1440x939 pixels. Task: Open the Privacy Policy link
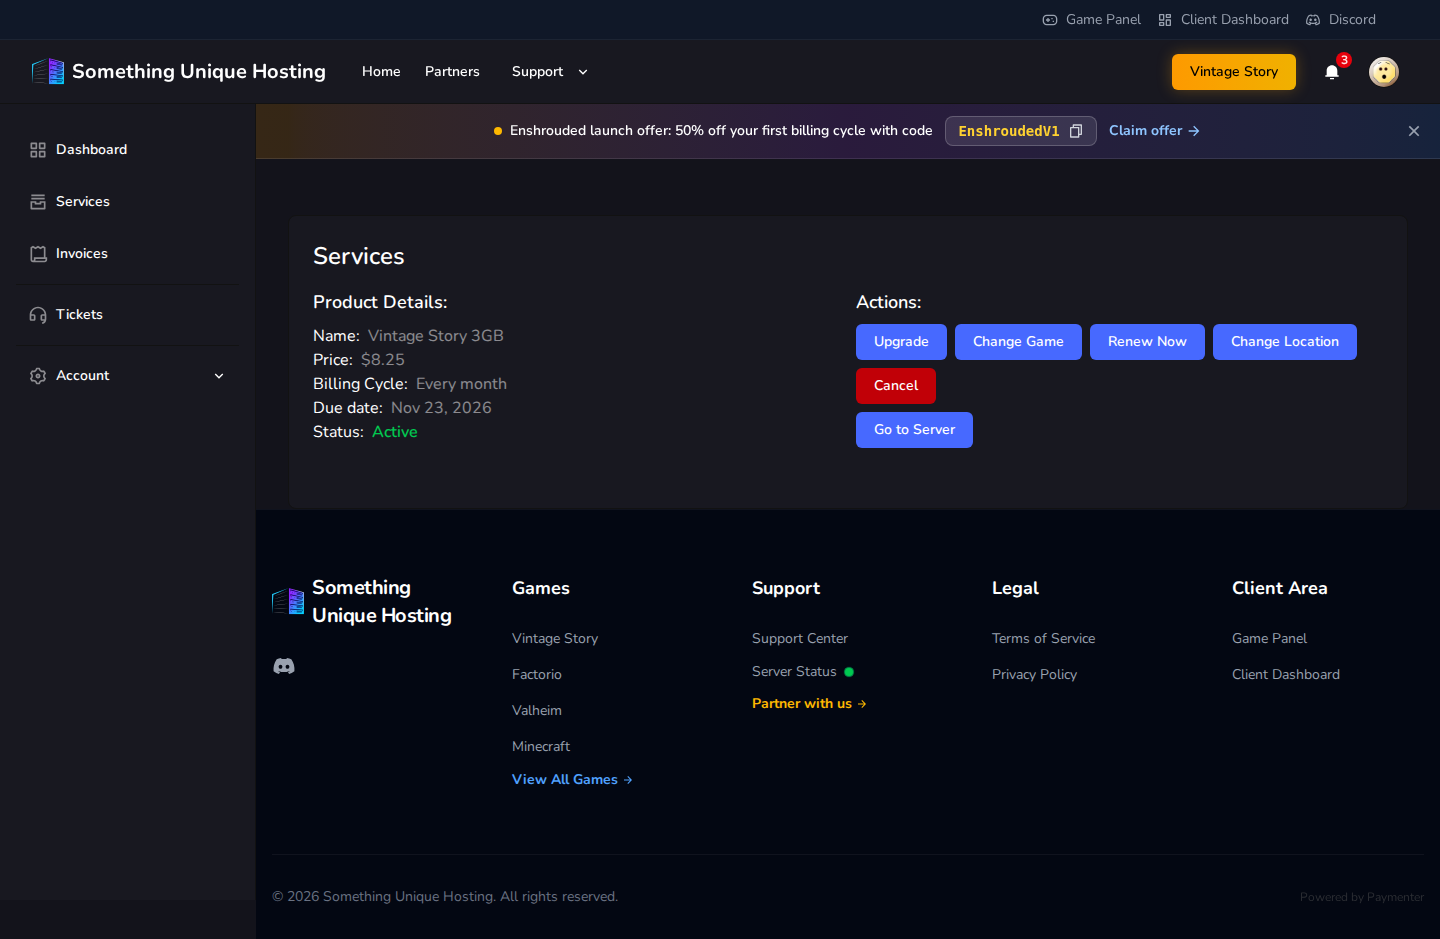[x=1034, y=675]
